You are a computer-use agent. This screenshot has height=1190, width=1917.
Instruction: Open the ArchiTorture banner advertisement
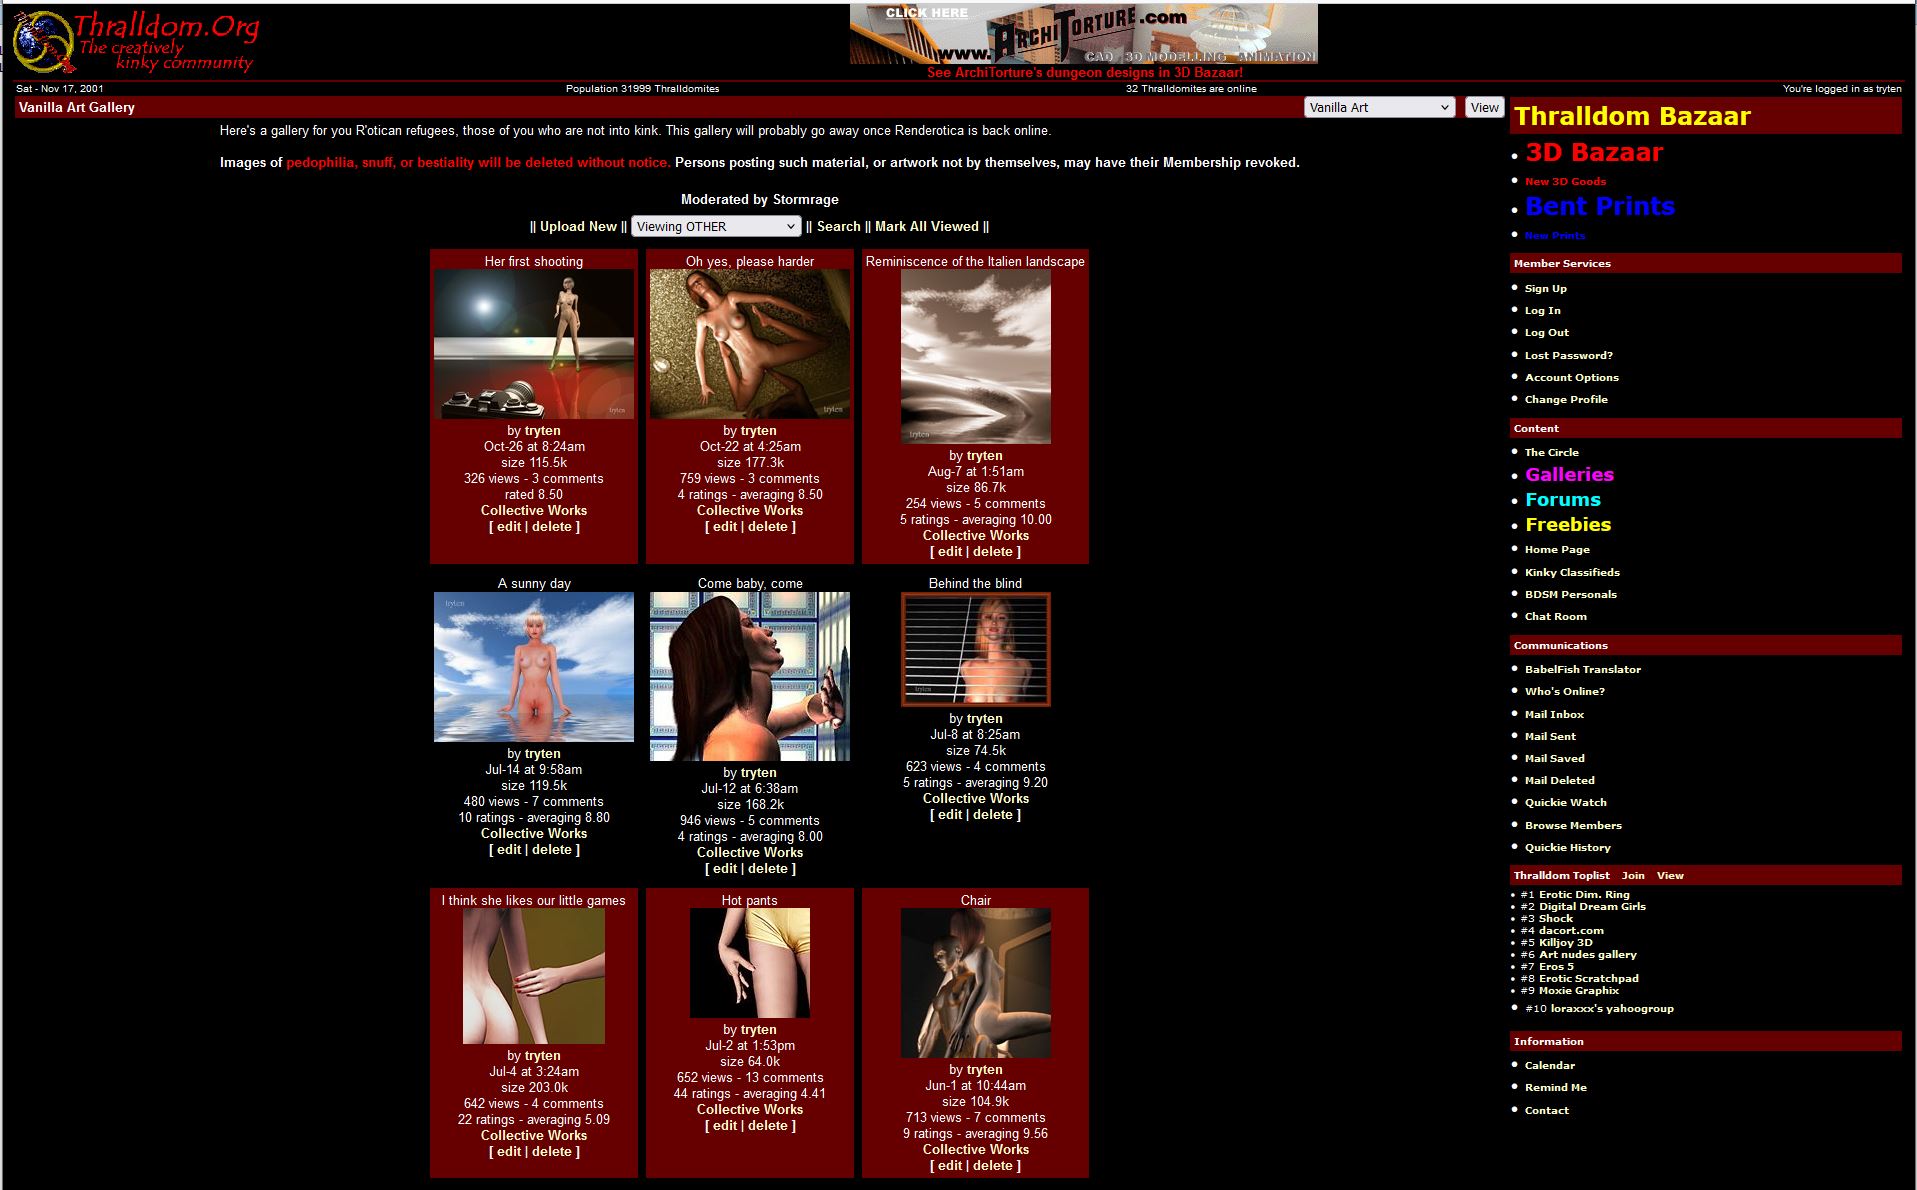pyautogui.click(x=1083, y=34)
